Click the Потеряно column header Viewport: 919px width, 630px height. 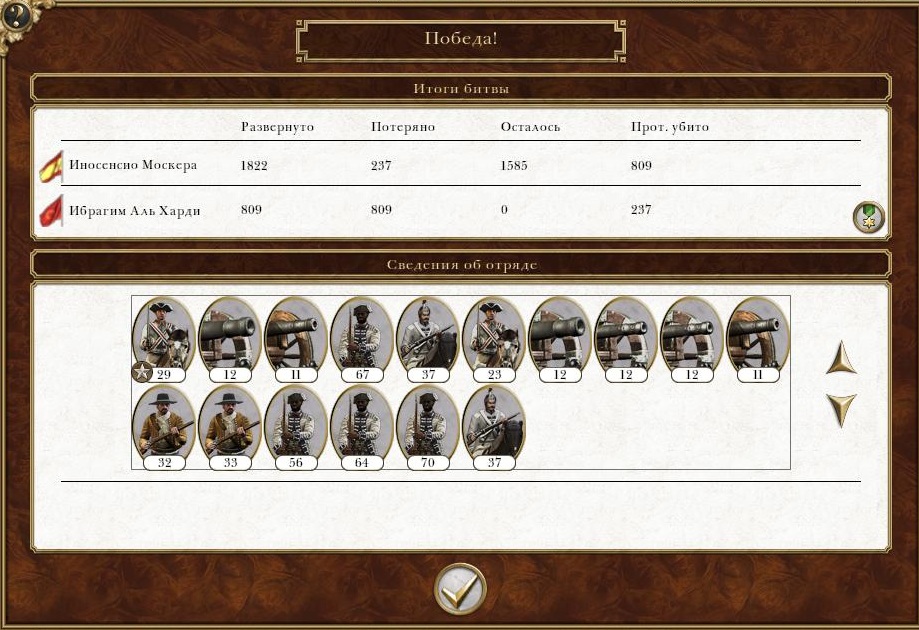pyautogui.click(x=403, y=127)
